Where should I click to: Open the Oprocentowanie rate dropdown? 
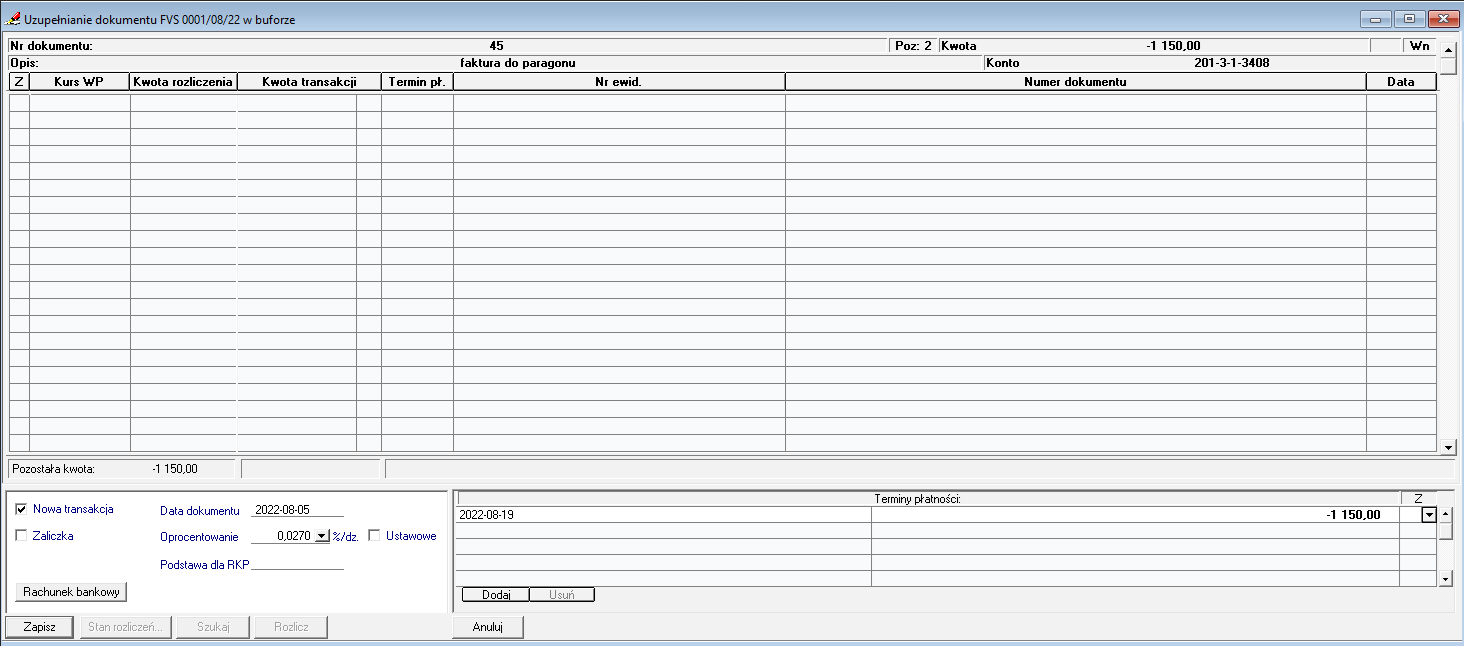click(322, 536)
